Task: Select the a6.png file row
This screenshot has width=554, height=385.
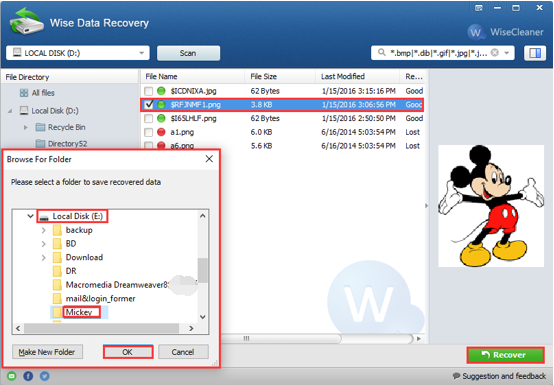Action: [x=283, y=146]
